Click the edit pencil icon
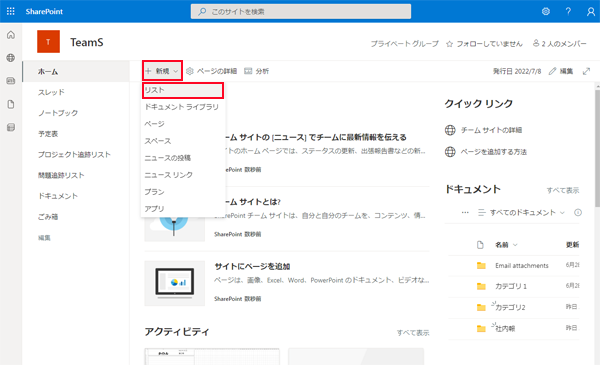This screenshot has height=365, width=600. pyautogui.click(x=552, y=71)
